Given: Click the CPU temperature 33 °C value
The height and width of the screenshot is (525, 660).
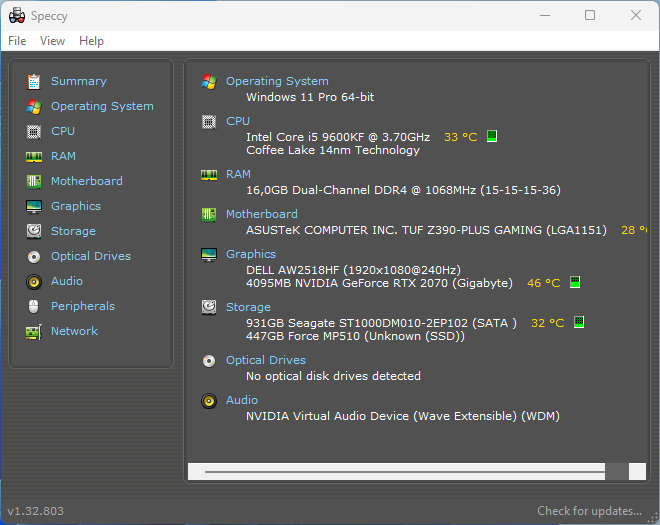Looking at the screenshot, I should 460,137.
